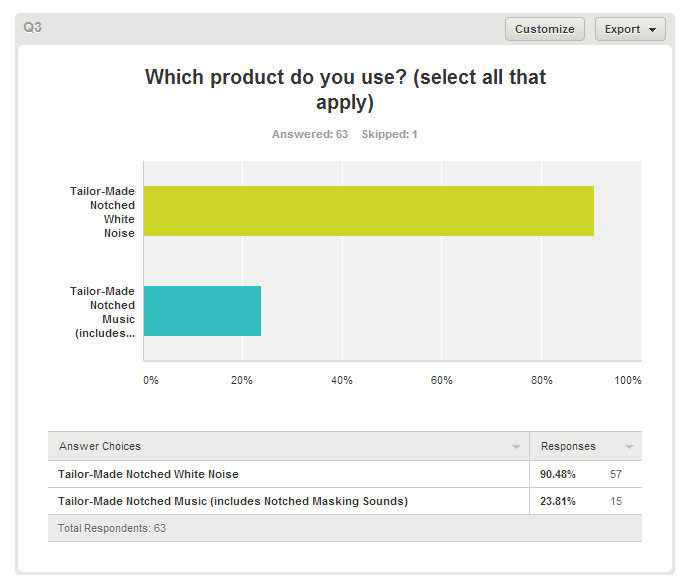This screenshot has width=692, height=583.
Task: Click the response count 15
Action: pyautogui.click(x=616, y=501)
